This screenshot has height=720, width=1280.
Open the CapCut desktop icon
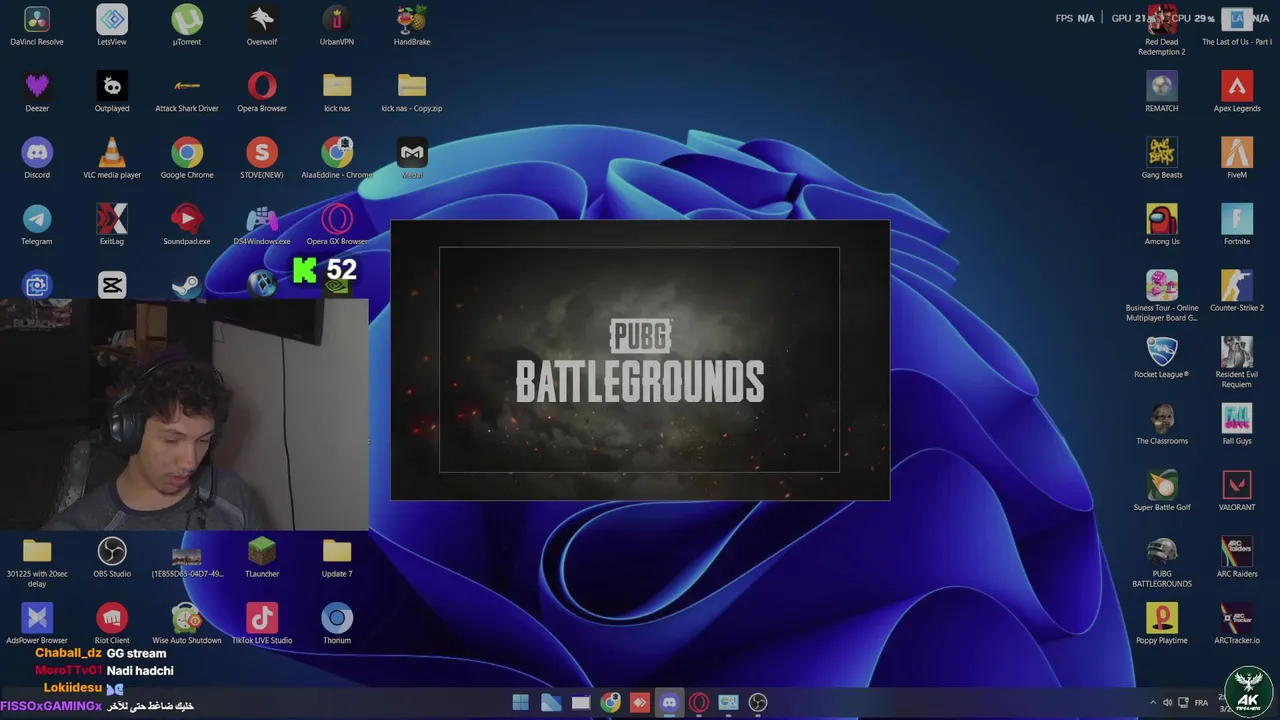112,285
